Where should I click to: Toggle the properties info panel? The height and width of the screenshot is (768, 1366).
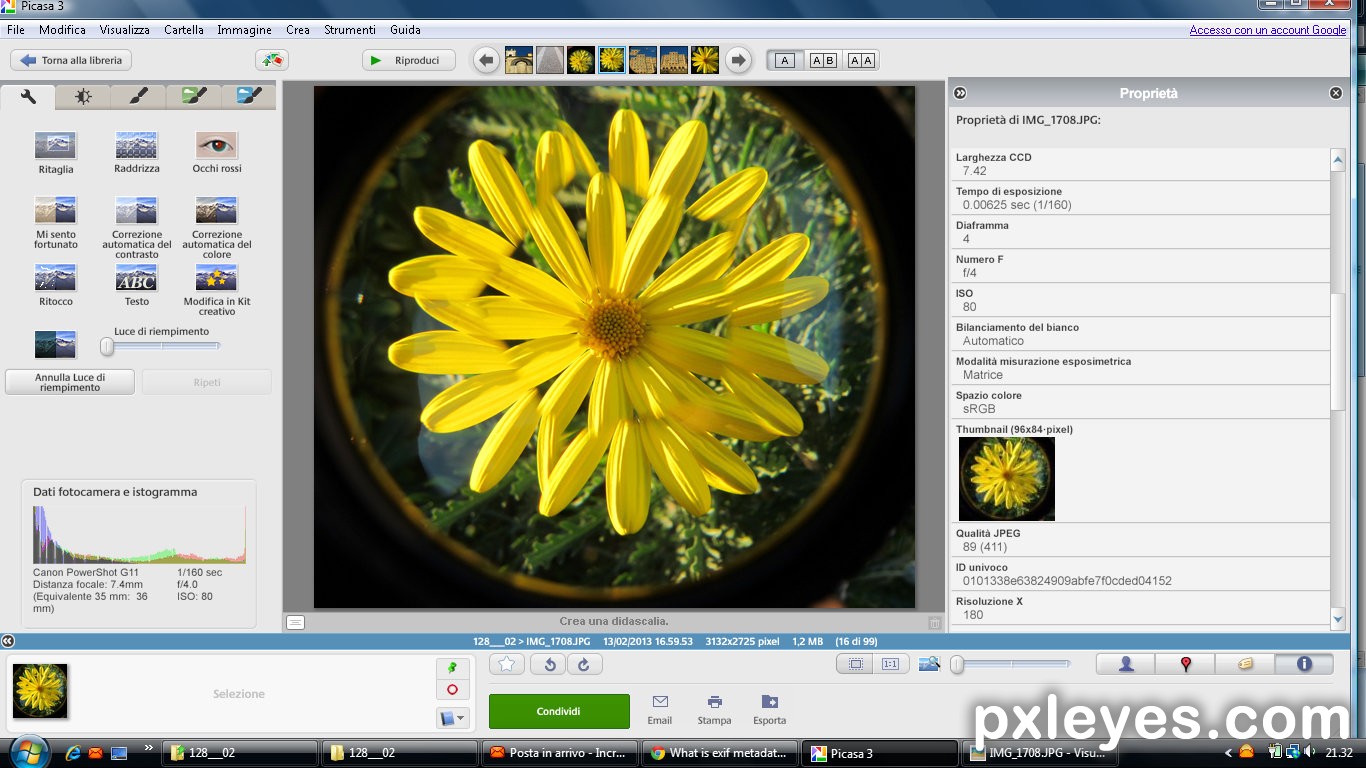click(x=1304, y=664)
